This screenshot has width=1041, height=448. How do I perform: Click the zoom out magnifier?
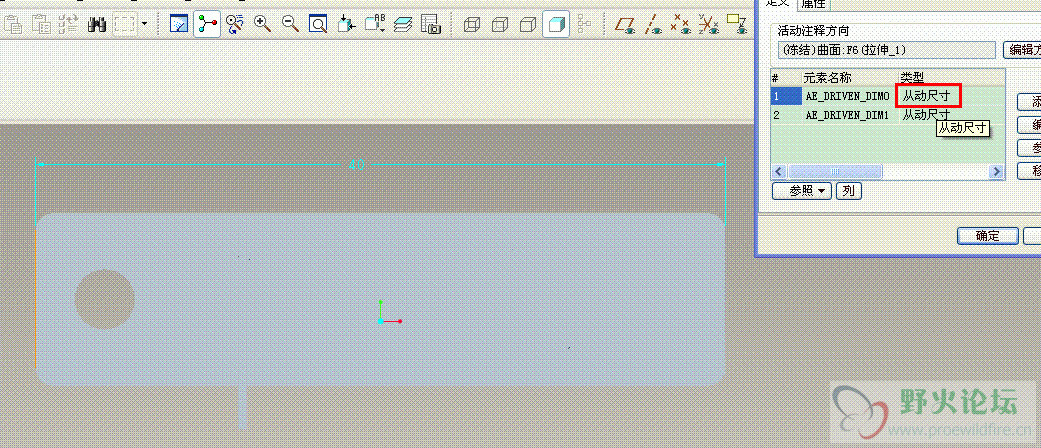[290, 25]
